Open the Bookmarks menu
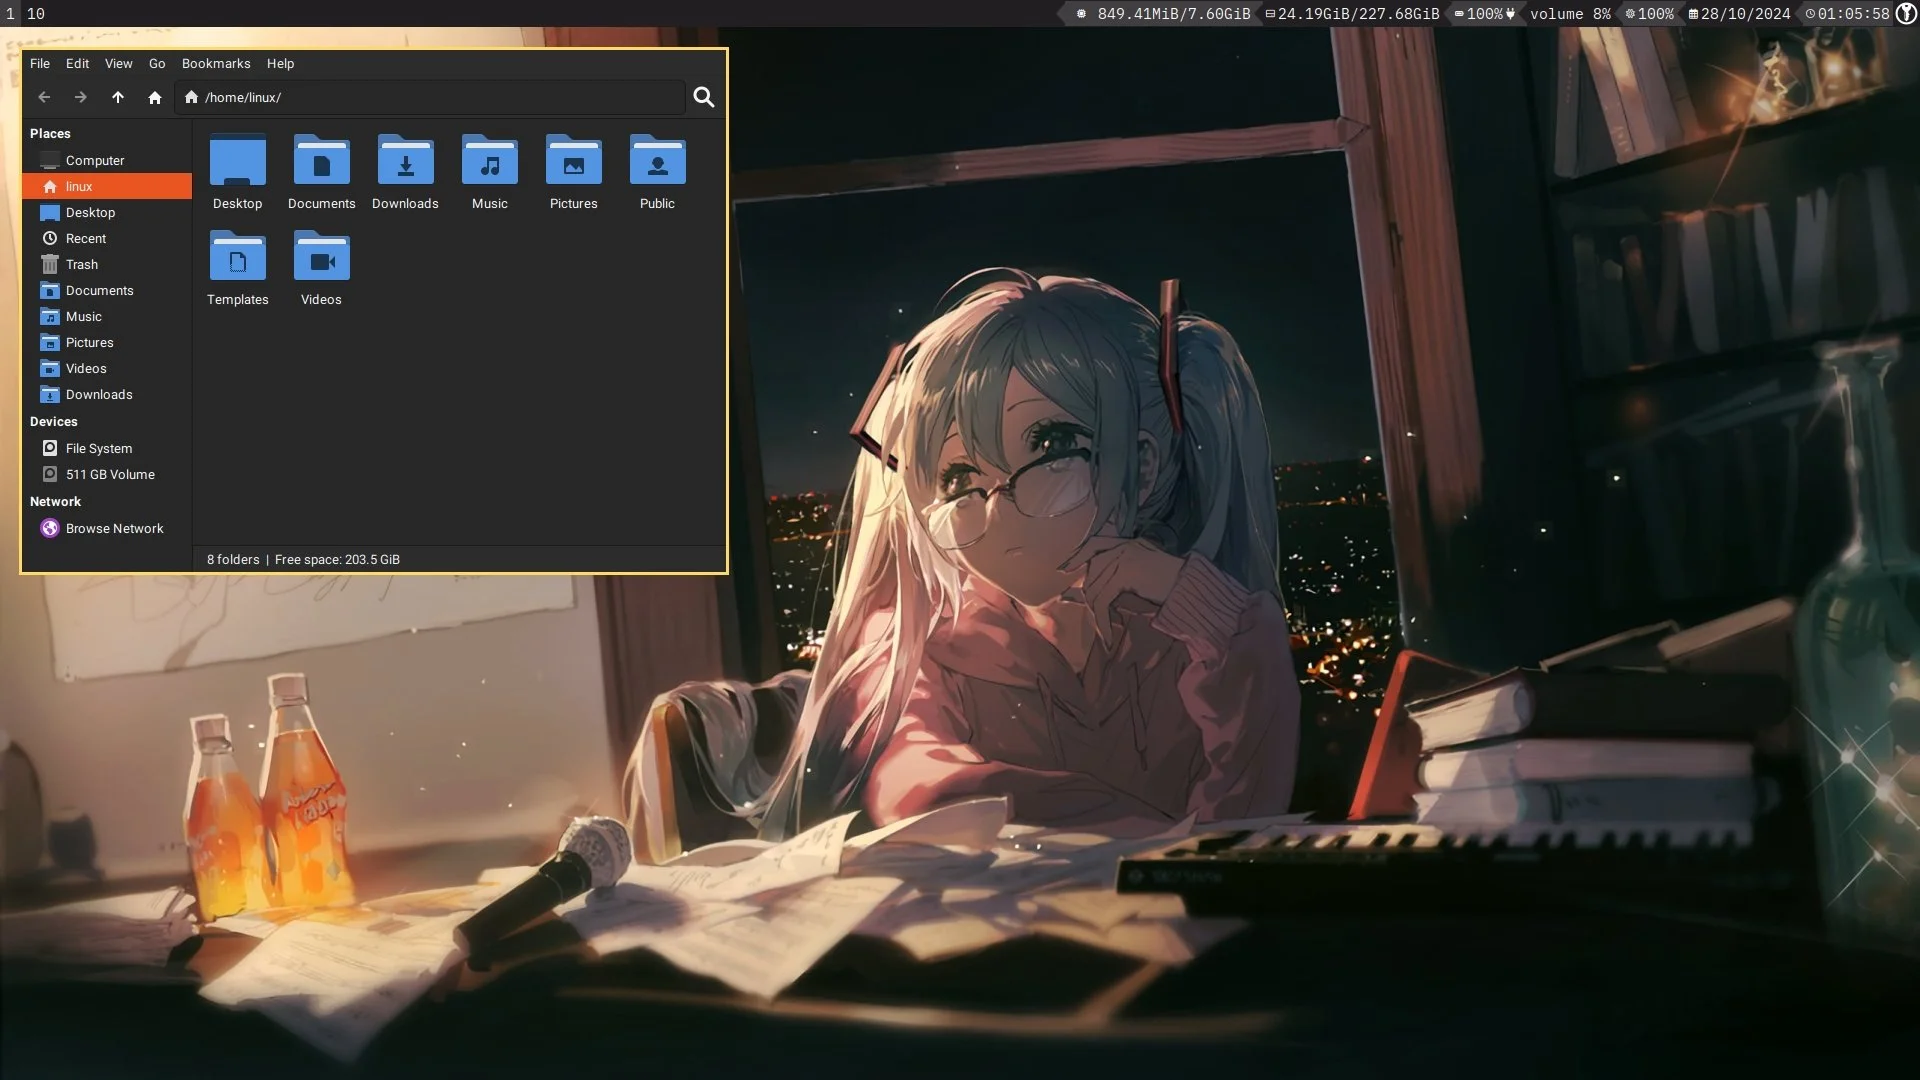1920x1080 pixels. [216, 63]
